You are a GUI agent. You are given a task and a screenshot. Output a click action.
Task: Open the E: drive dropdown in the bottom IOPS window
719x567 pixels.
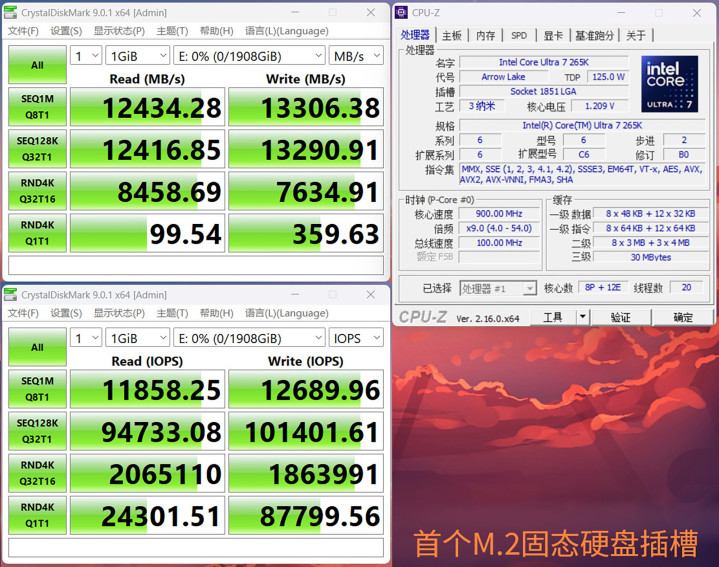click(x=249, y=338)
